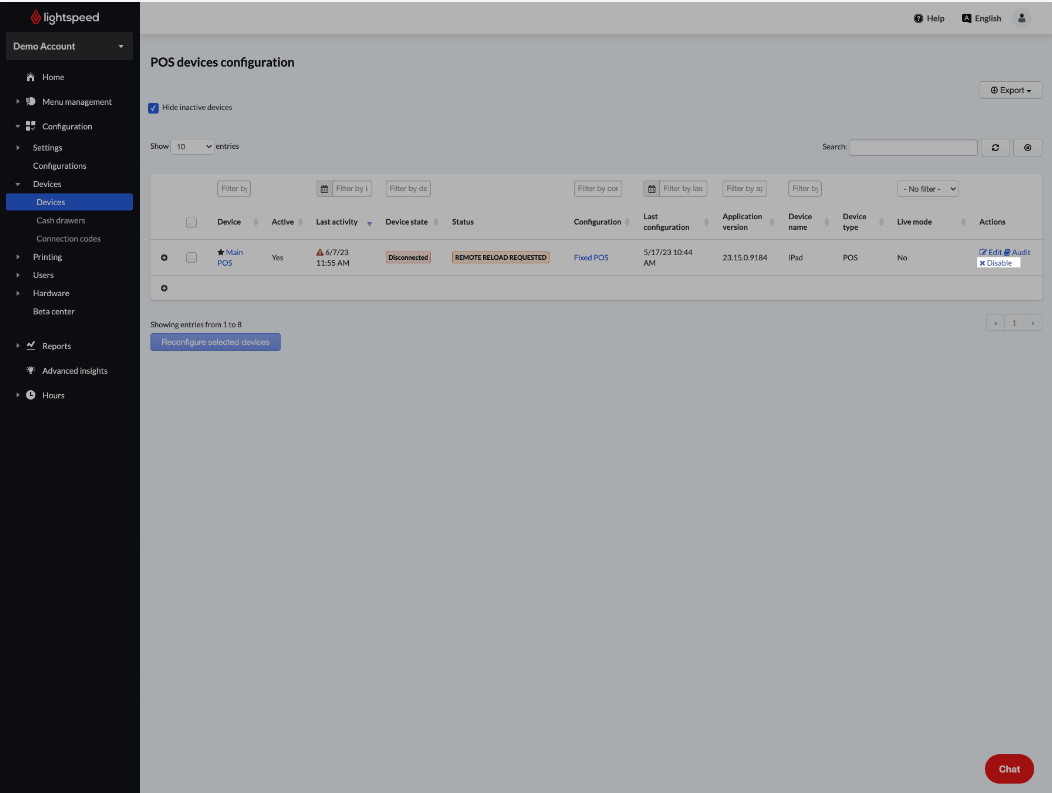The image size is (1052, 793).
Task: Click the round icon button beside refresh
Action: click(x=1027, y=147)
